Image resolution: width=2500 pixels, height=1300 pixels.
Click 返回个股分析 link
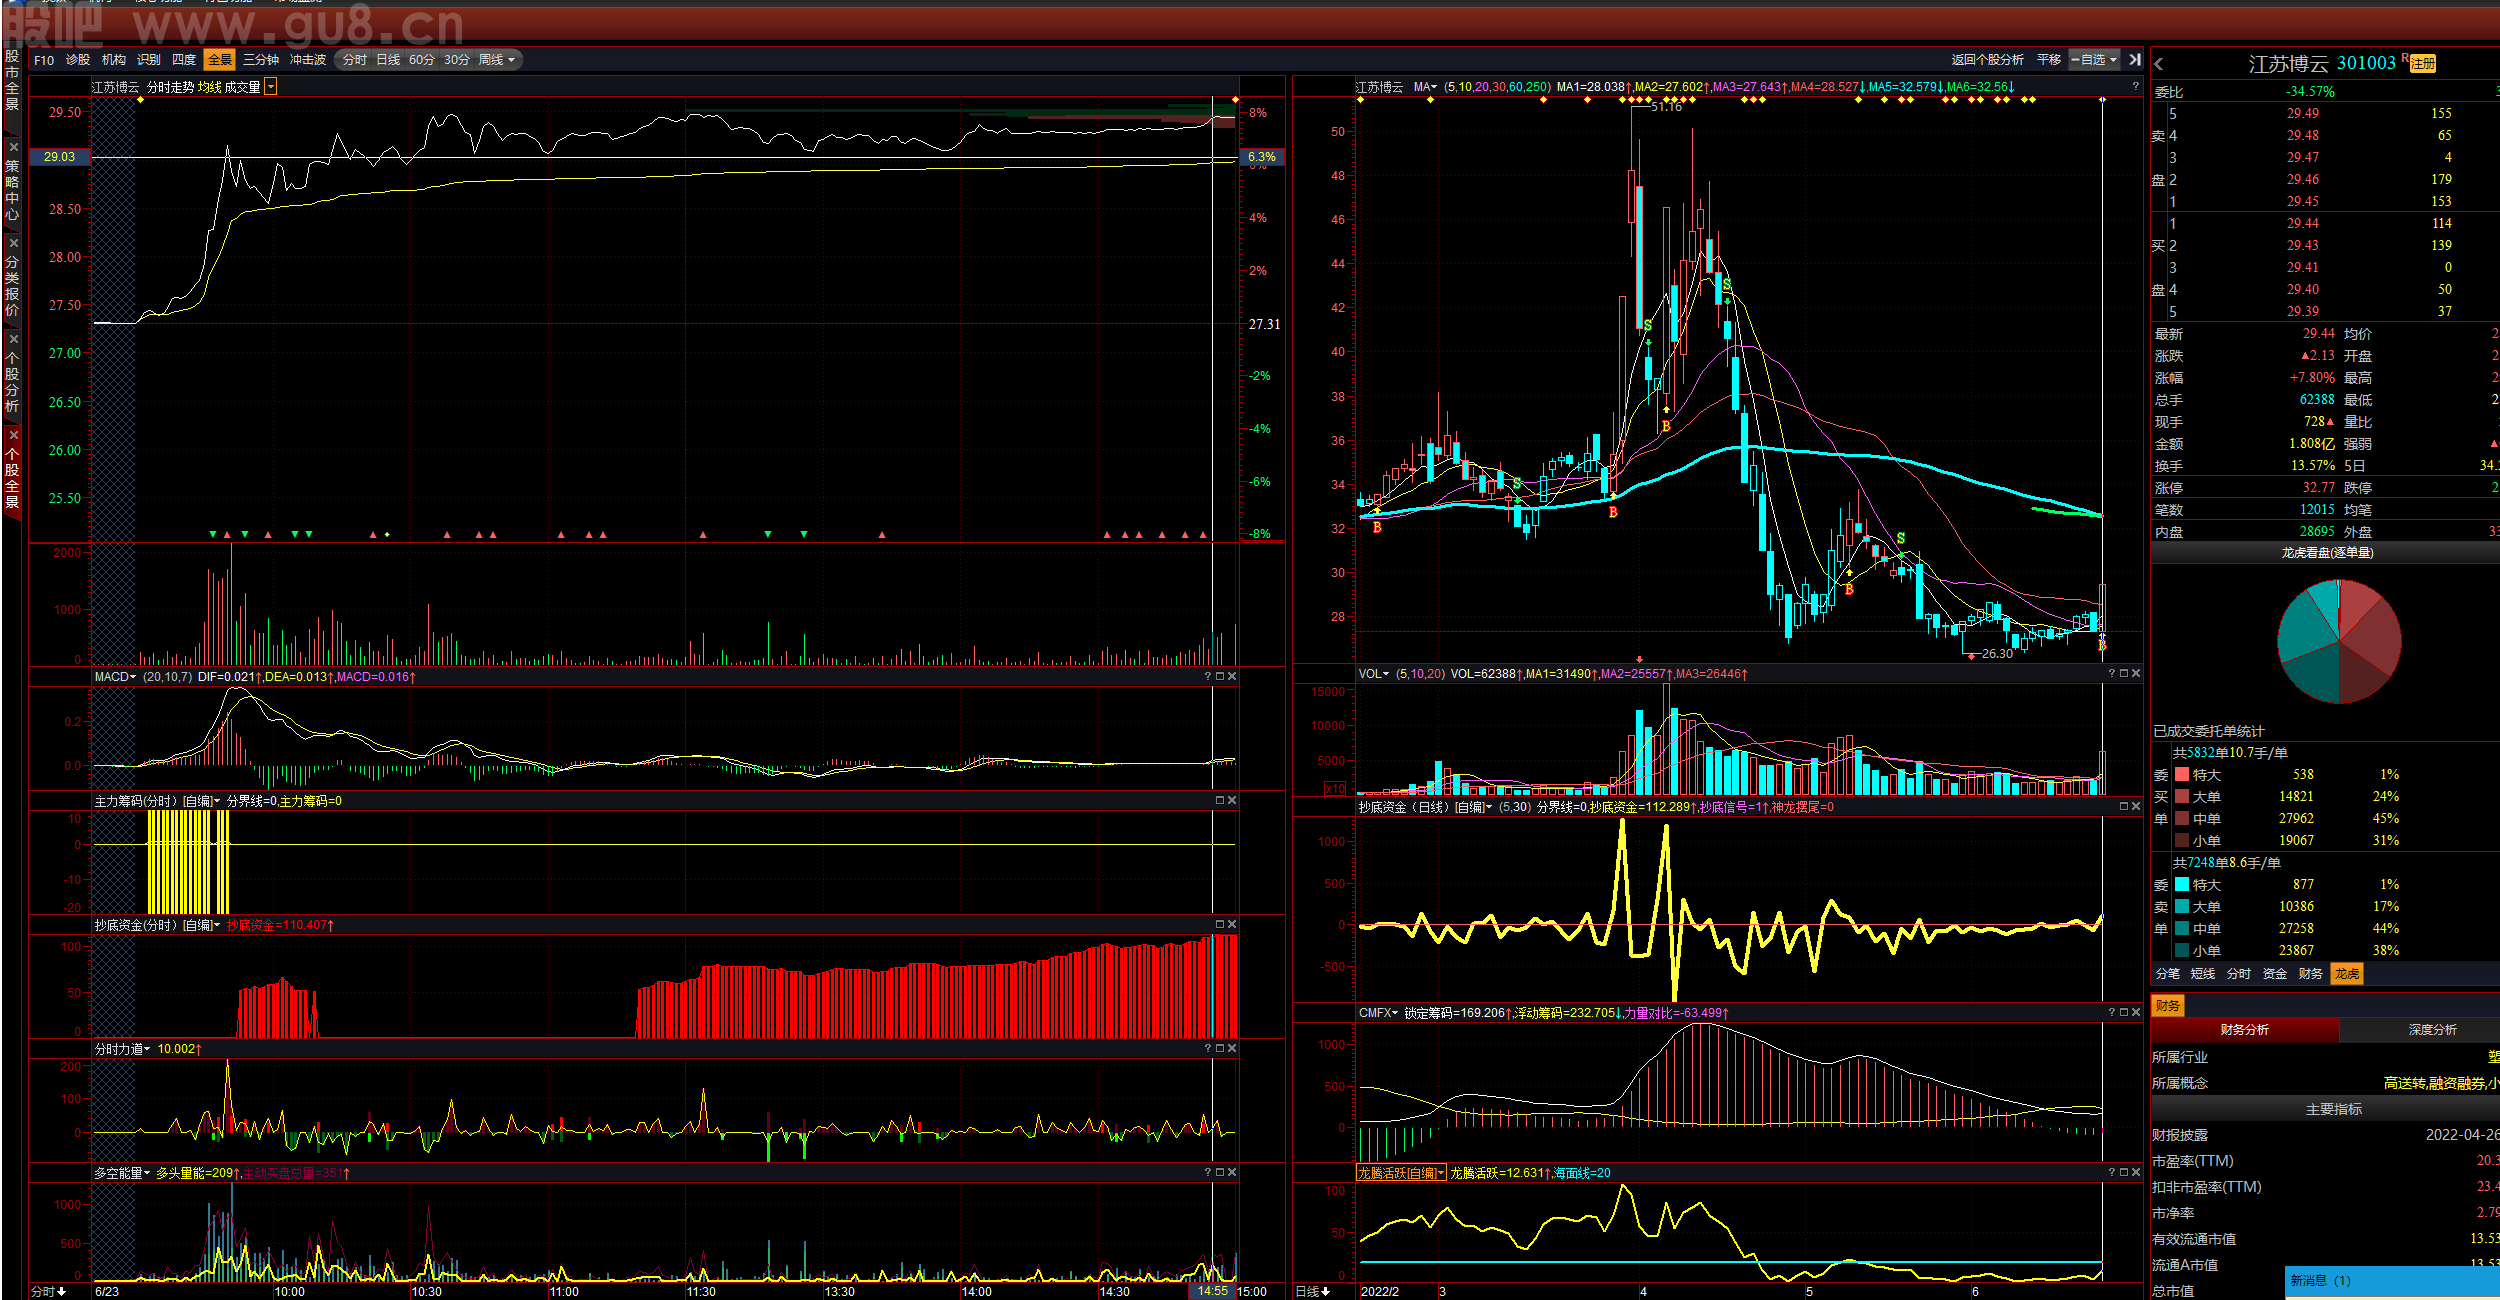1987,60
